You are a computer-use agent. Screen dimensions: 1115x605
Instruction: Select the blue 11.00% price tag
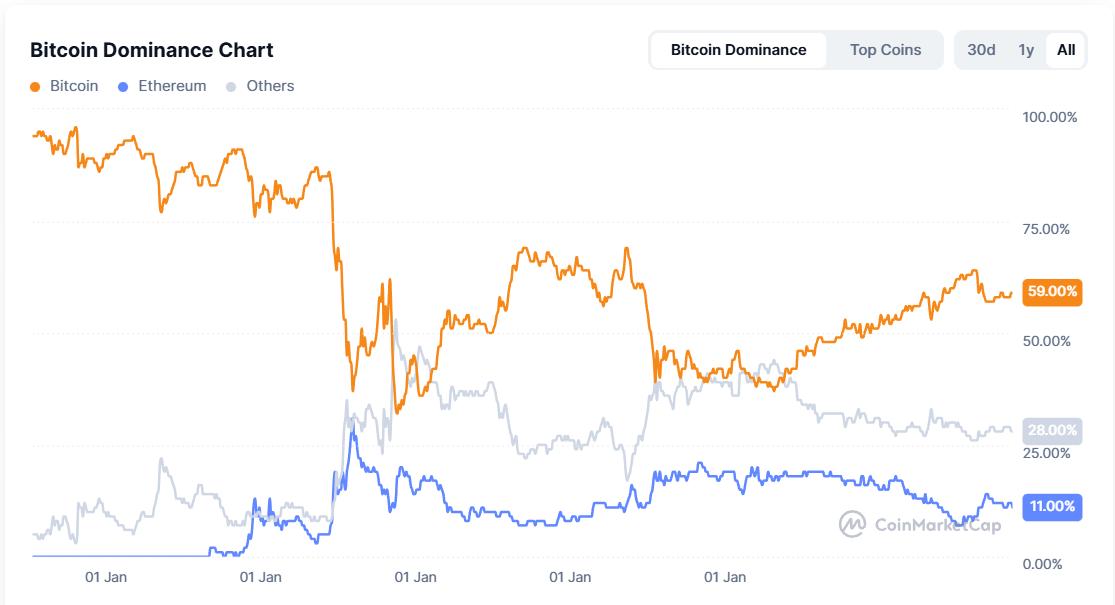(x=1050, y=508)
